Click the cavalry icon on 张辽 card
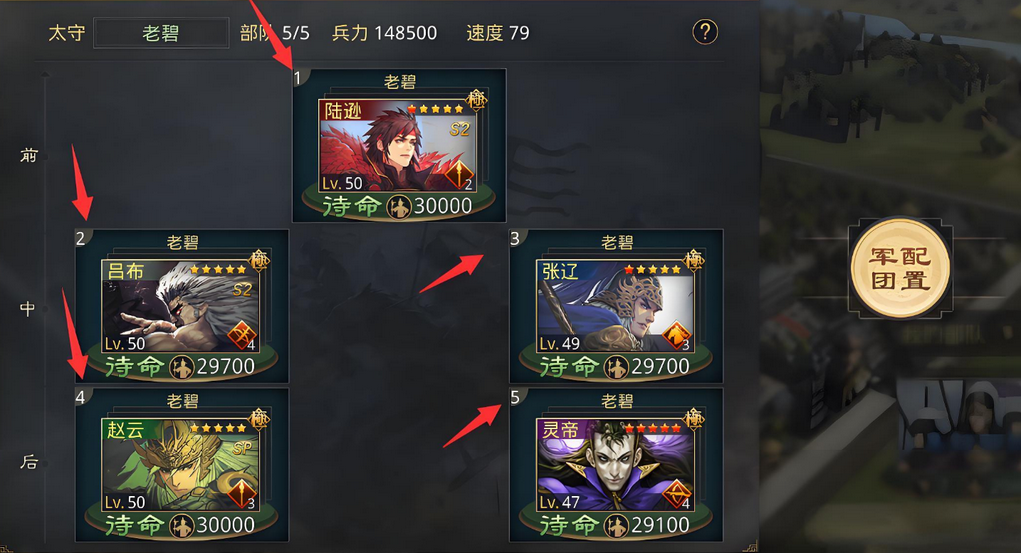This screenshot has height=553, width=1021. 676,335
